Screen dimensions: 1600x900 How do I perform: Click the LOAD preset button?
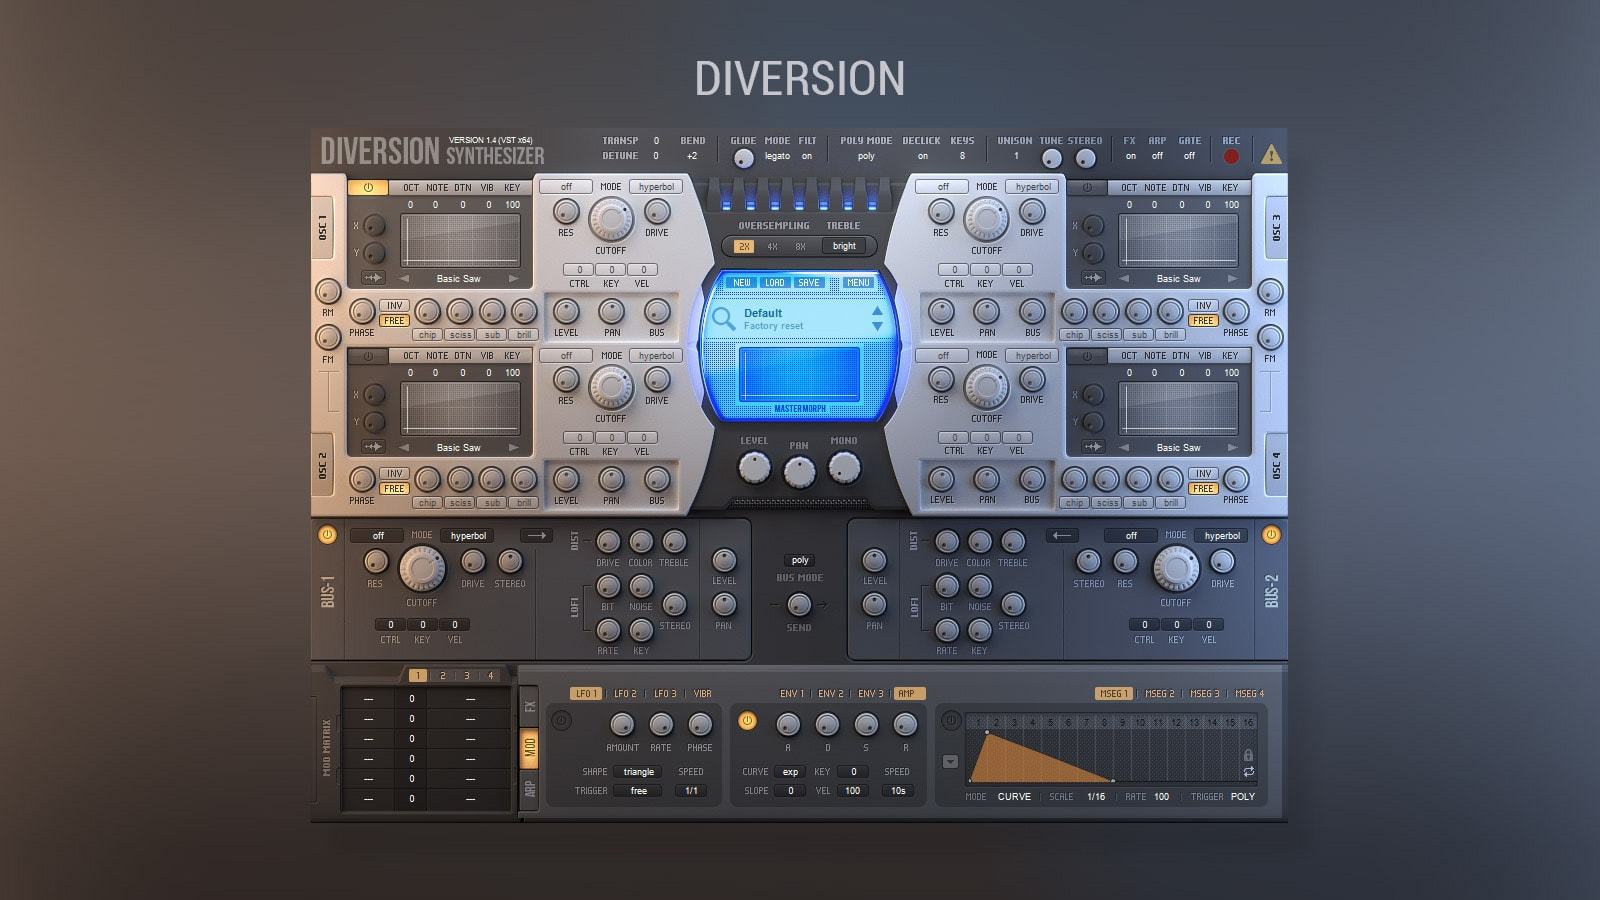pos(775,283)
